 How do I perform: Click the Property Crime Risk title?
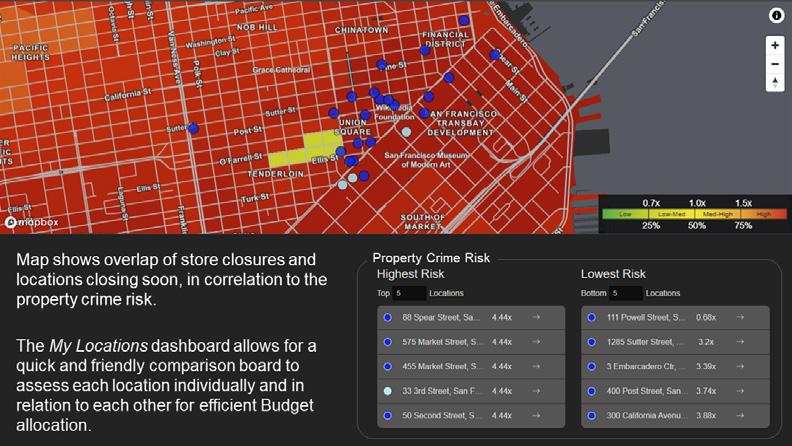click(x=431, y=258)
